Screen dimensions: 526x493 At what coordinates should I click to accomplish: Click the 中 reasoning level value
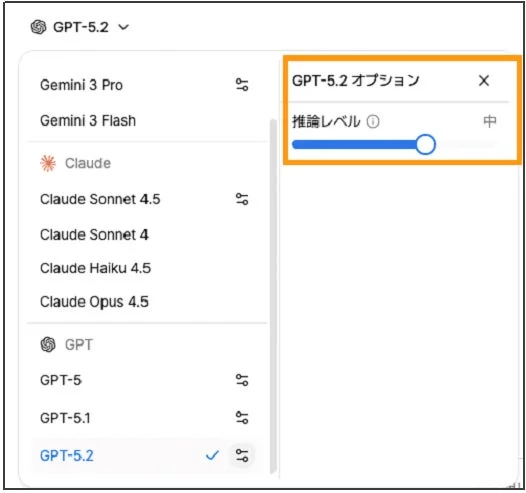click(489, 121)
